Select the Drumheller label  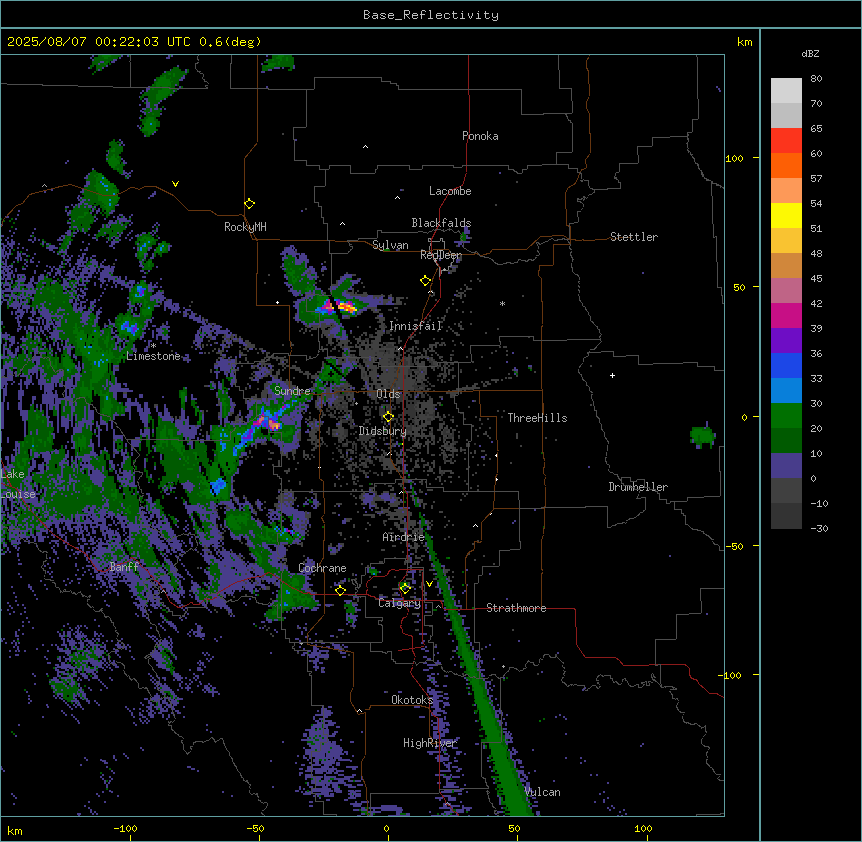(638, 487)
